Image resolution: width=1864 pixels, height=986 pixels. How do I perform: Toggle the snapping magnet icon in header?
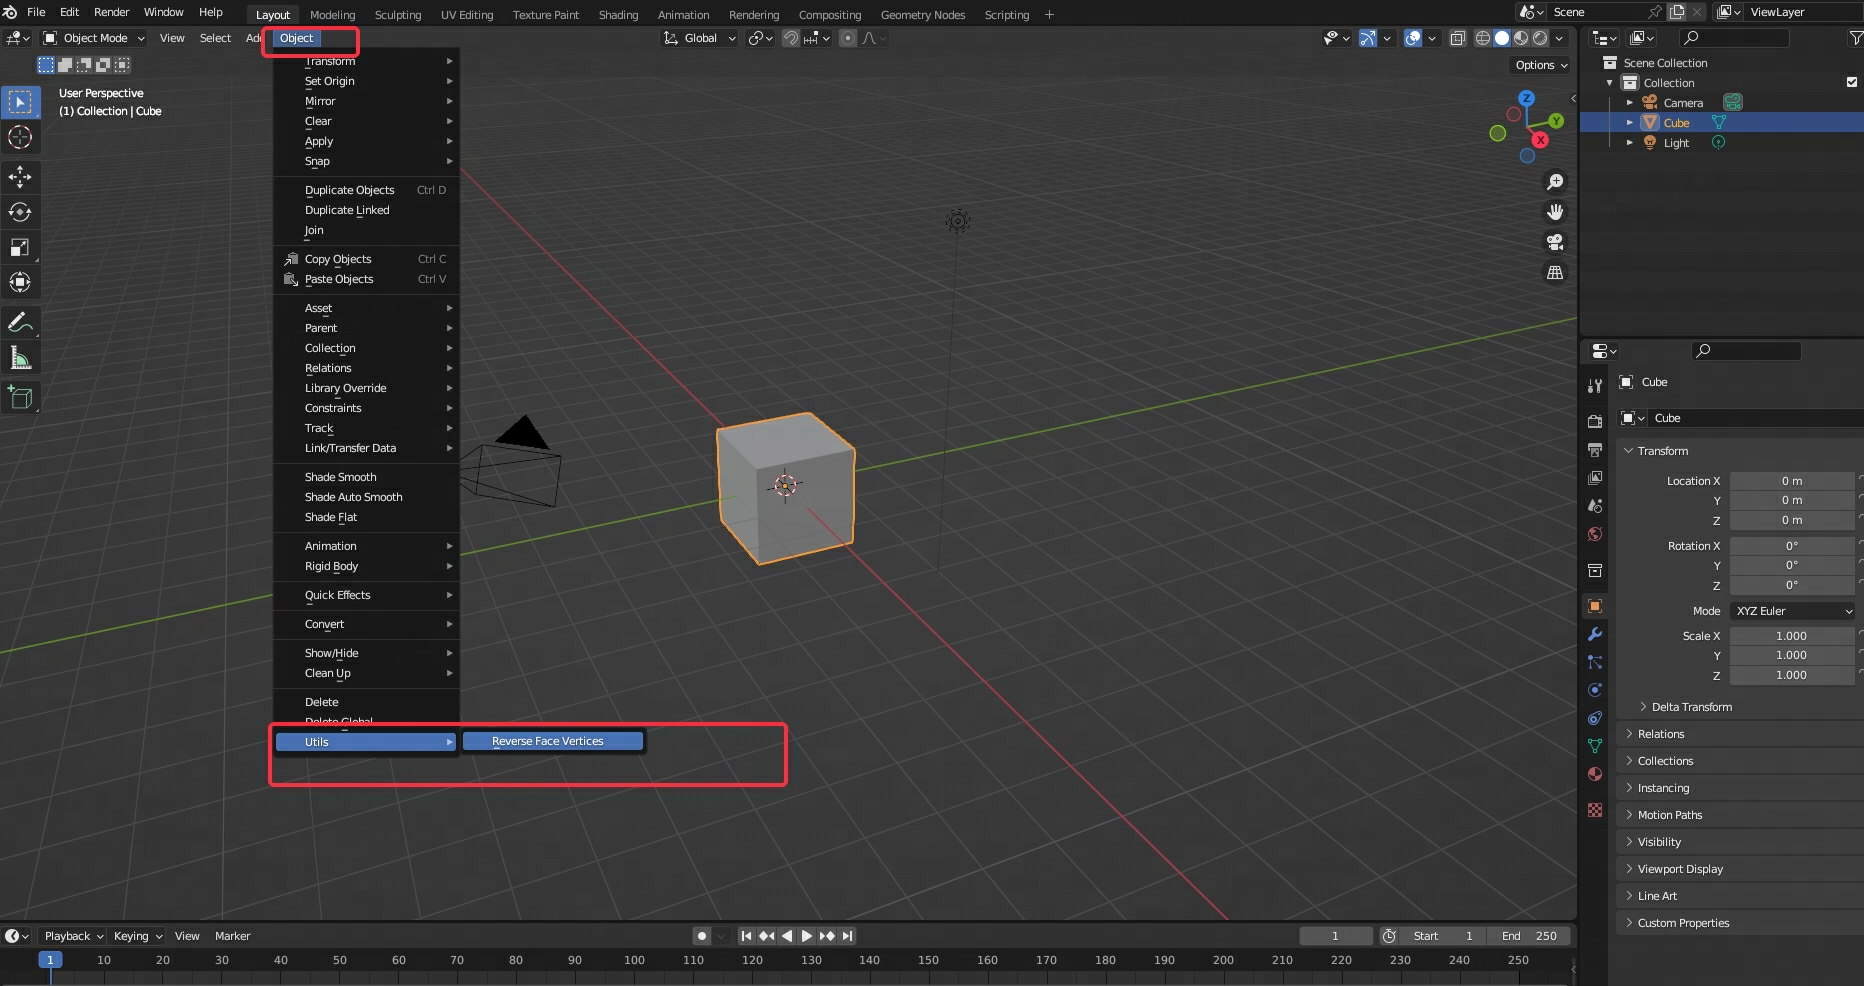[x=790, y=38]
